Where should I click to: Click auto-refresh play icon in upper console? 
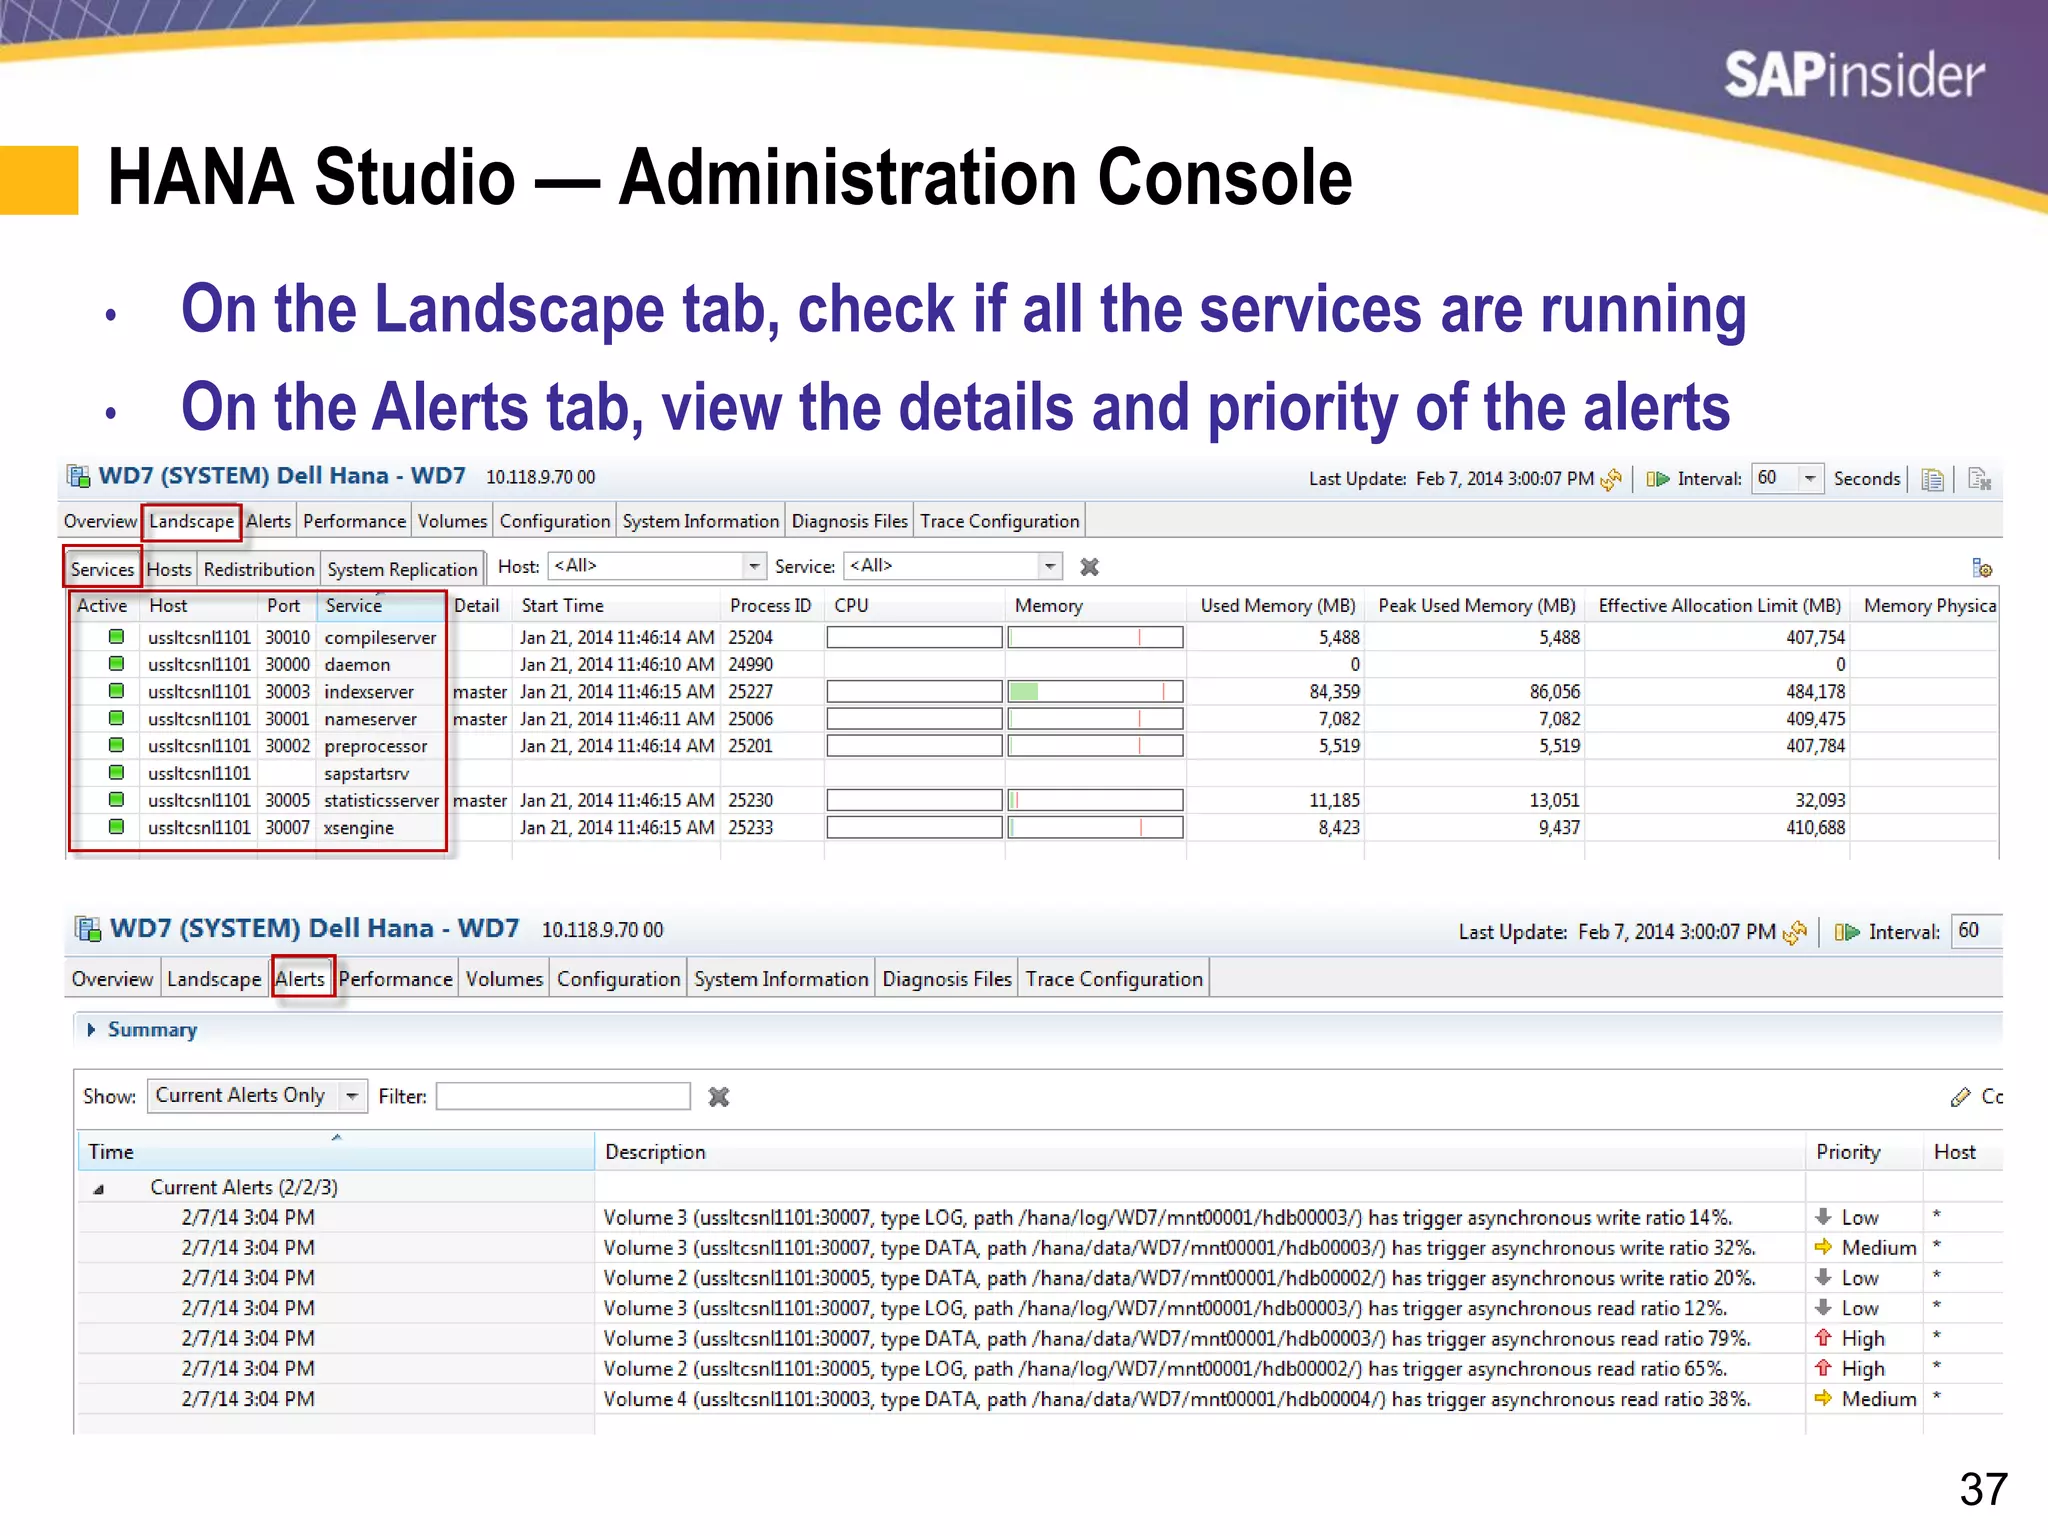point(1657,479)
